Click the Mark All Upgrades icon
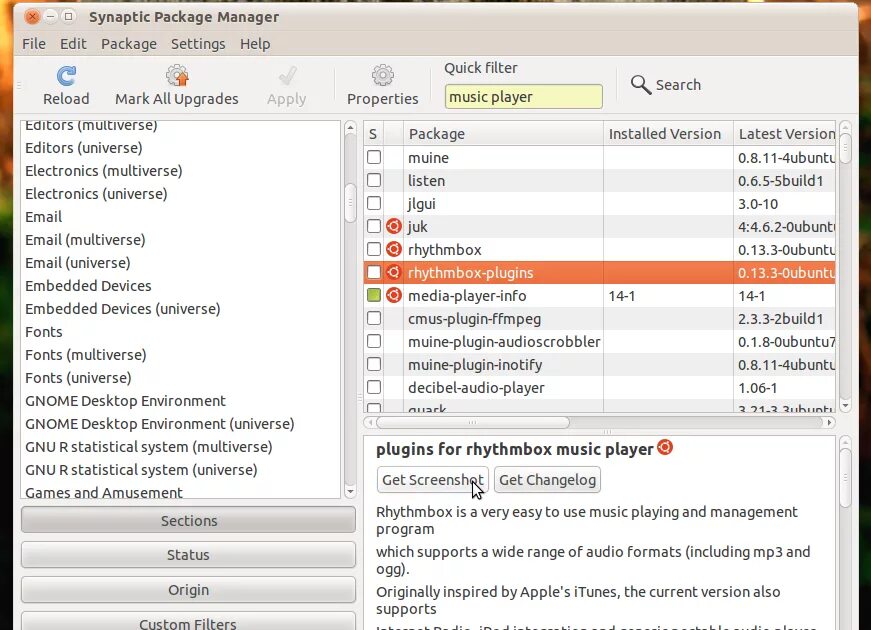The image size is (871, 630). click(x=176, y=78)
